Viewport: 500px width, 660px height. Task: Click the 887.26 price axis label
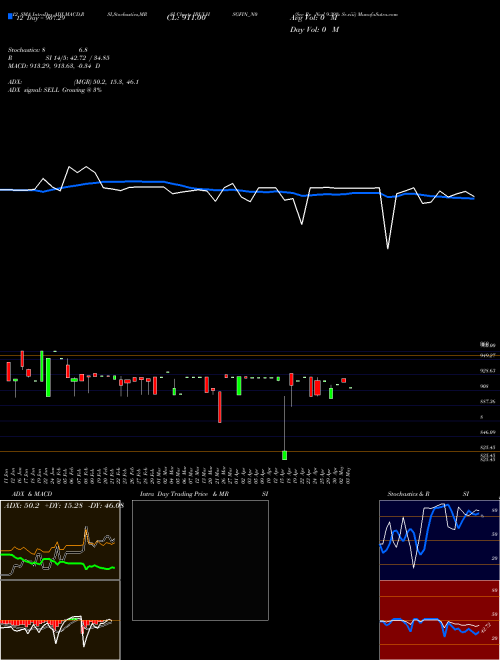pyautogui.click(x=488, y=402)
